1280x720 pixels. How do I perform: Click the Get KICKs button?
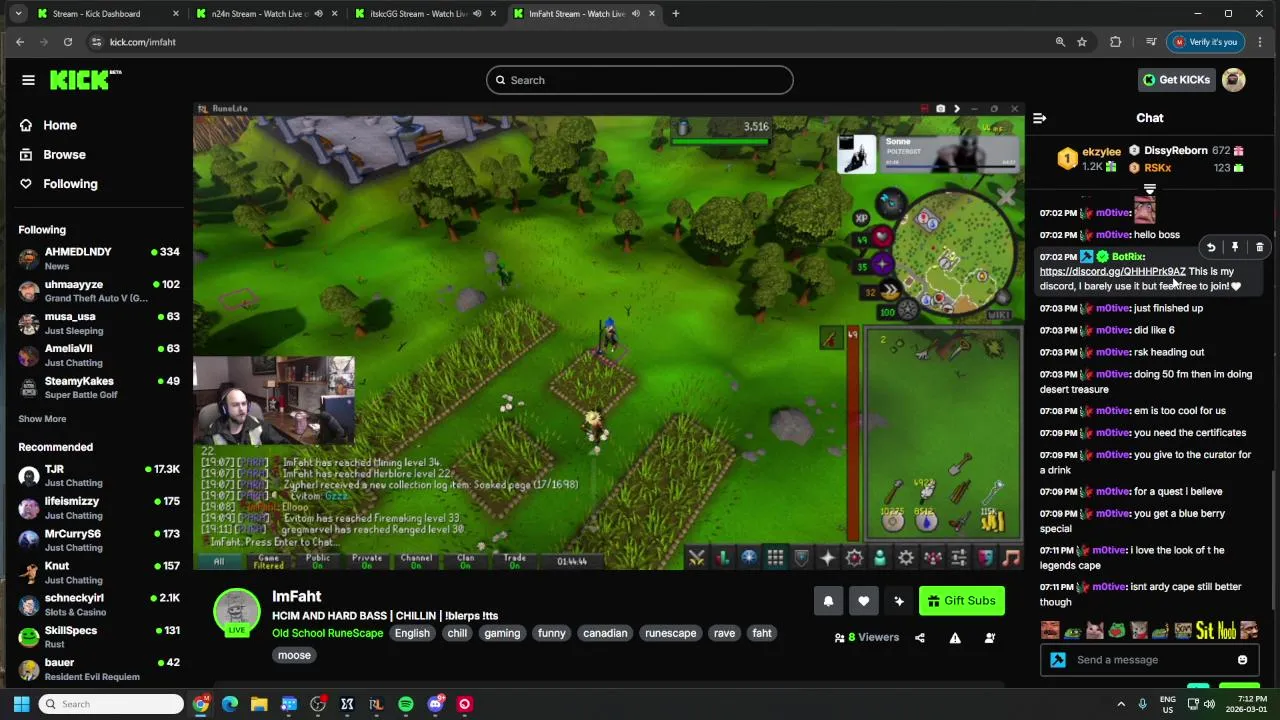tap(1176, 80)
